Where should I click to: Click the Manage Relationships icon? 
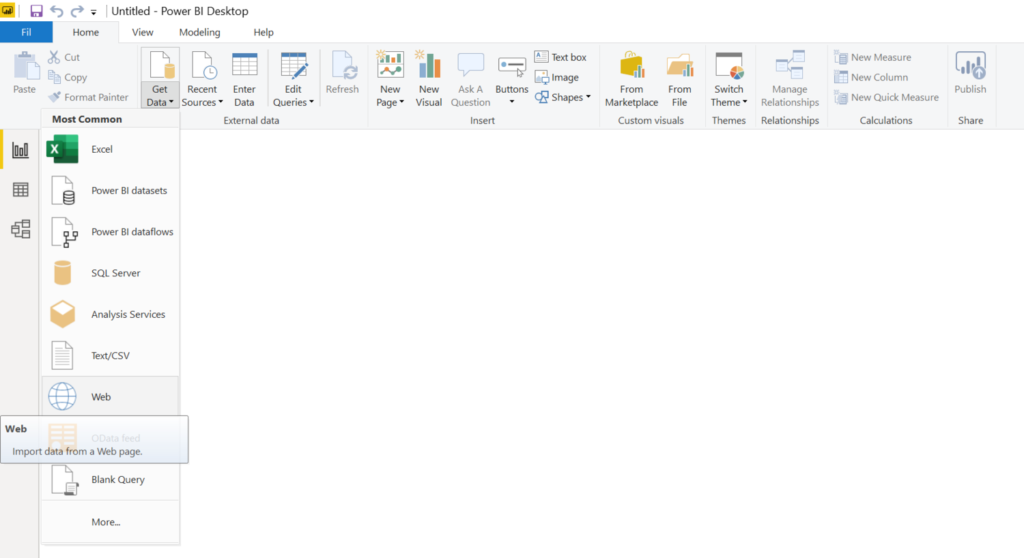click(x=789, y=67)
